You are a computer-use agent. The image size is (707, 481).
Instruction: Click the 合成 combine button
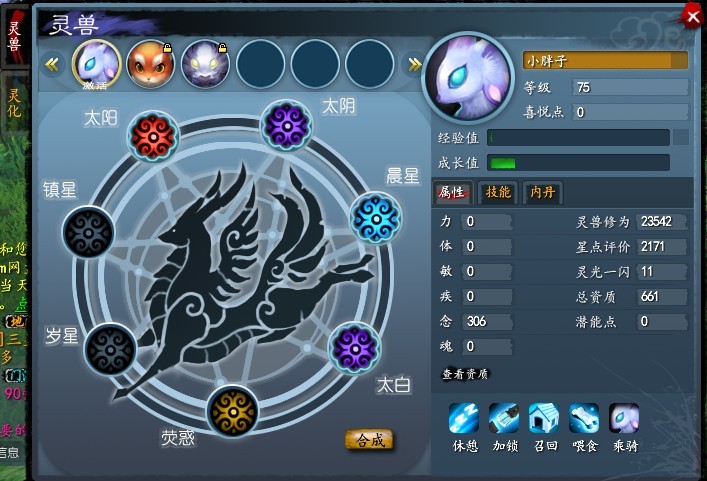click(369, 440)
